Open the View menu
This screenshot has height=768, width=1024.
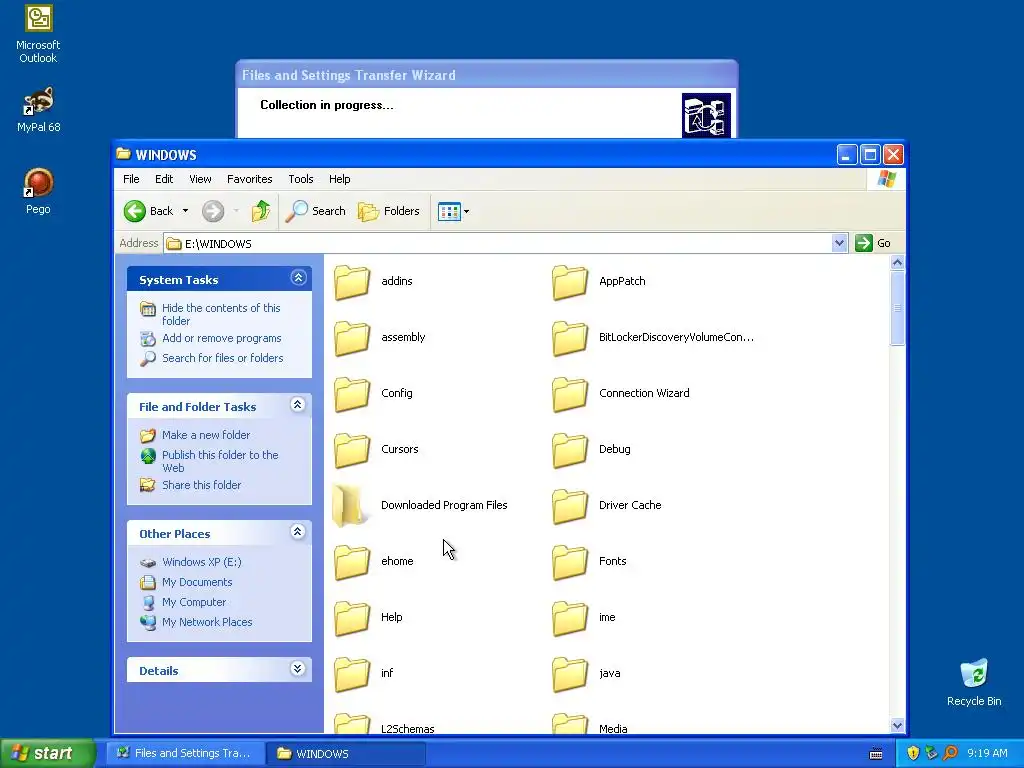pyautogui.click(x=200, y=179)
